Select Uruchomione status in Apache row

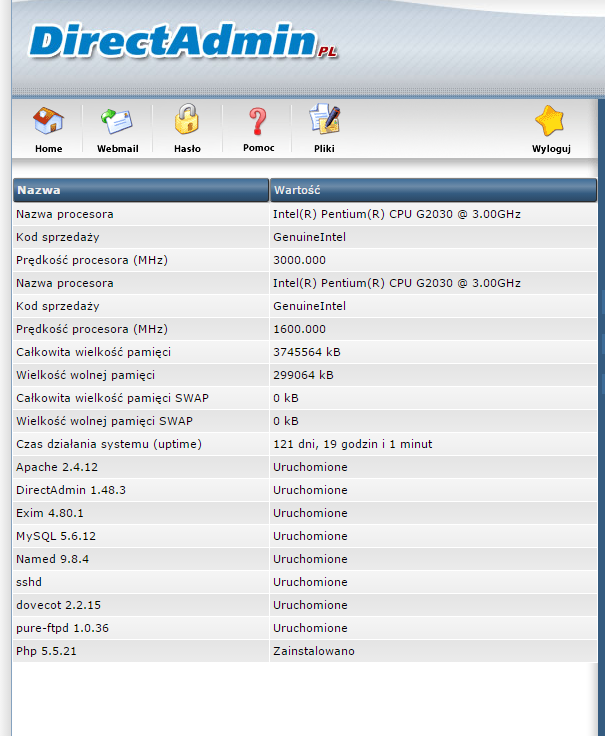[x=310, y=467]
